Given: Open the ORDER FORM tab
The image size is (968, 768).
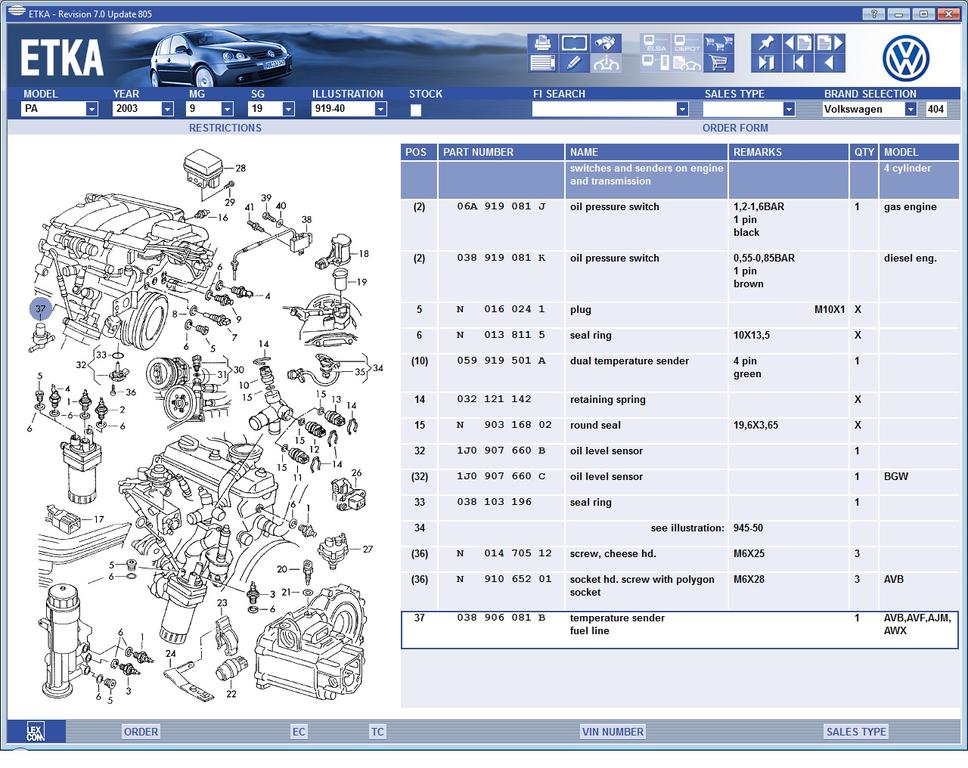Looking at the screenshot, I should click(x=735, y=128).
